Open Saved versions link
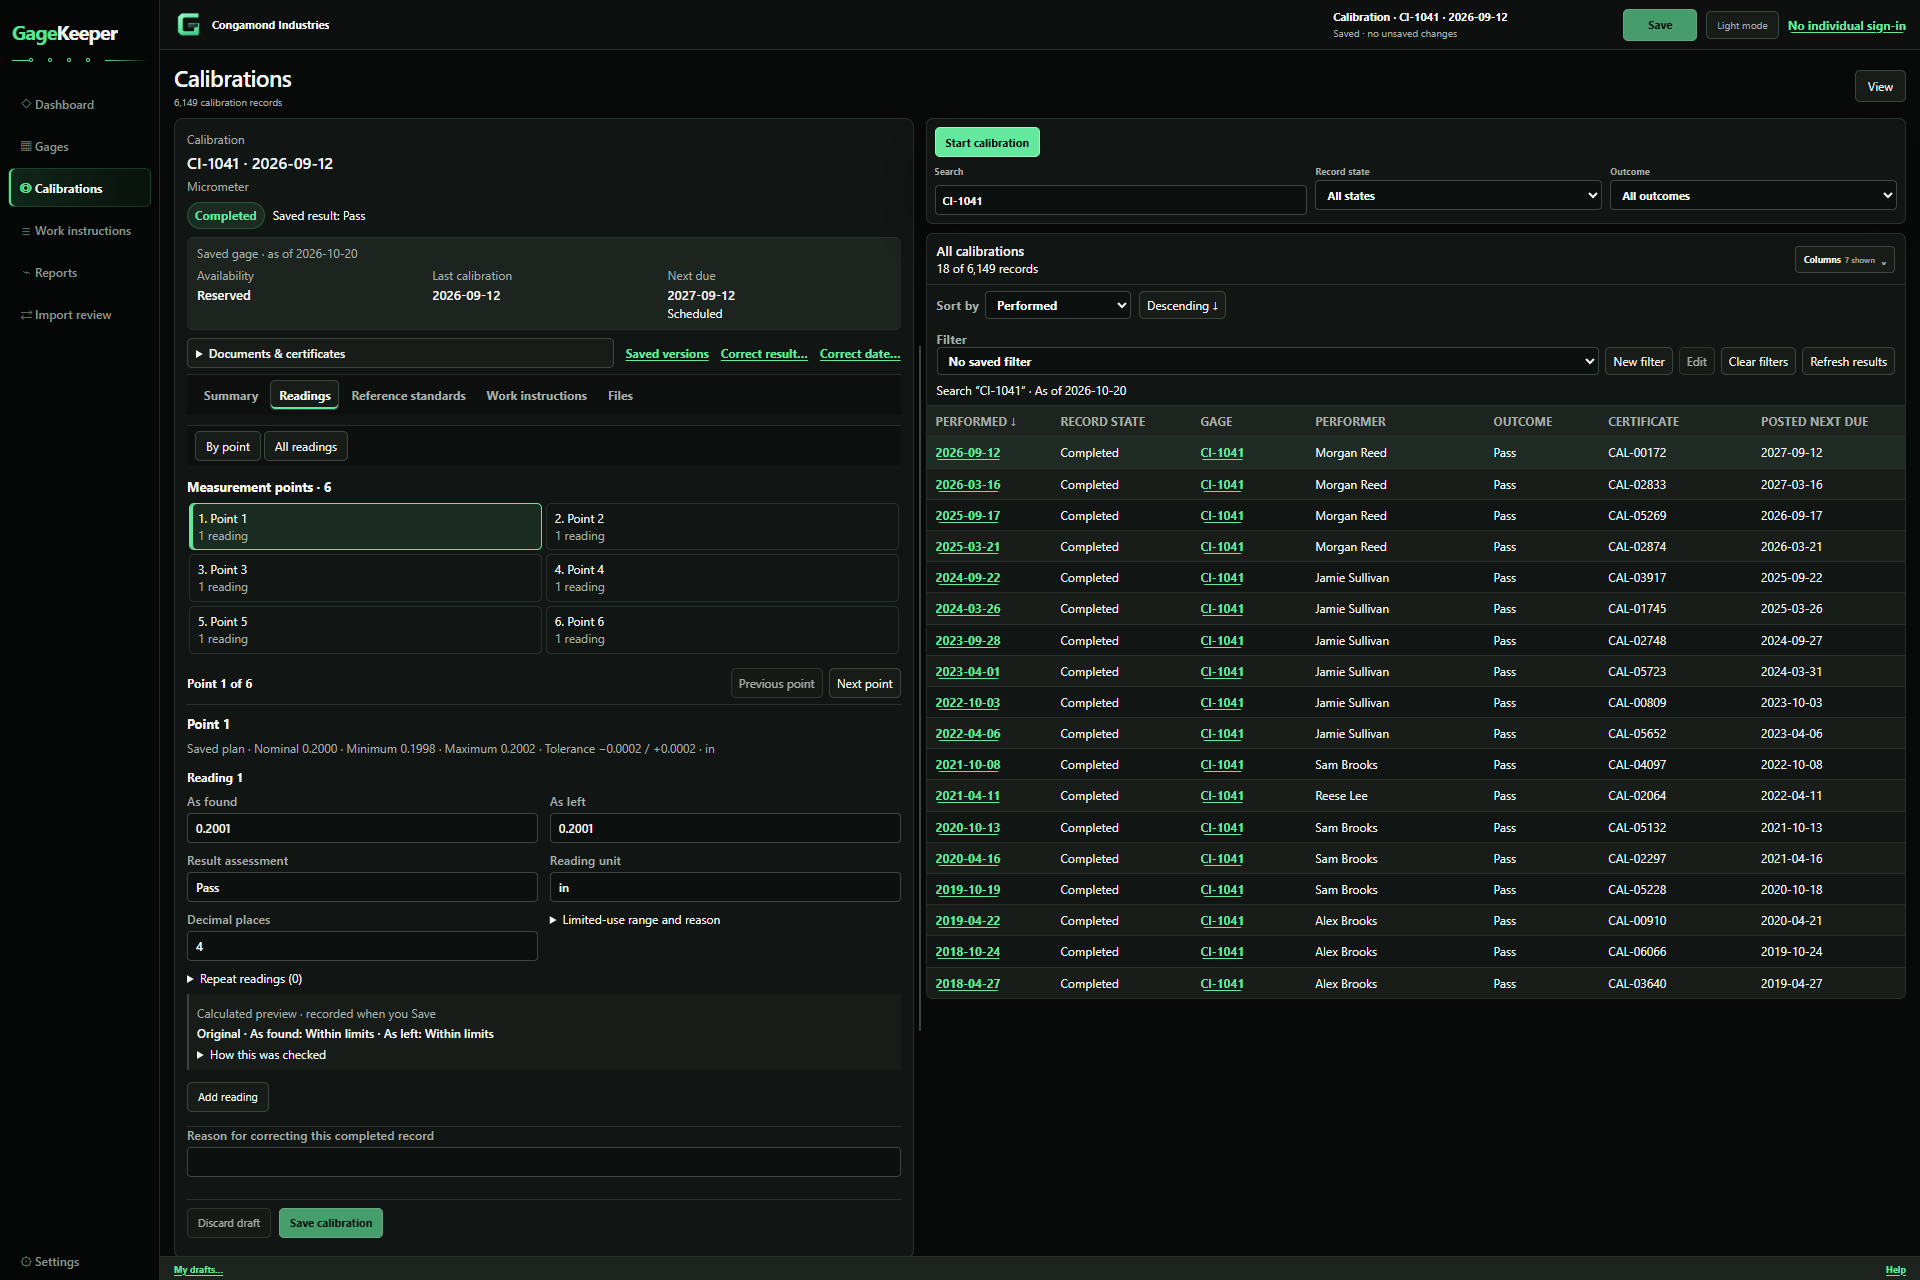This screenshot has width=1920, height=1280. coord(667,354)
